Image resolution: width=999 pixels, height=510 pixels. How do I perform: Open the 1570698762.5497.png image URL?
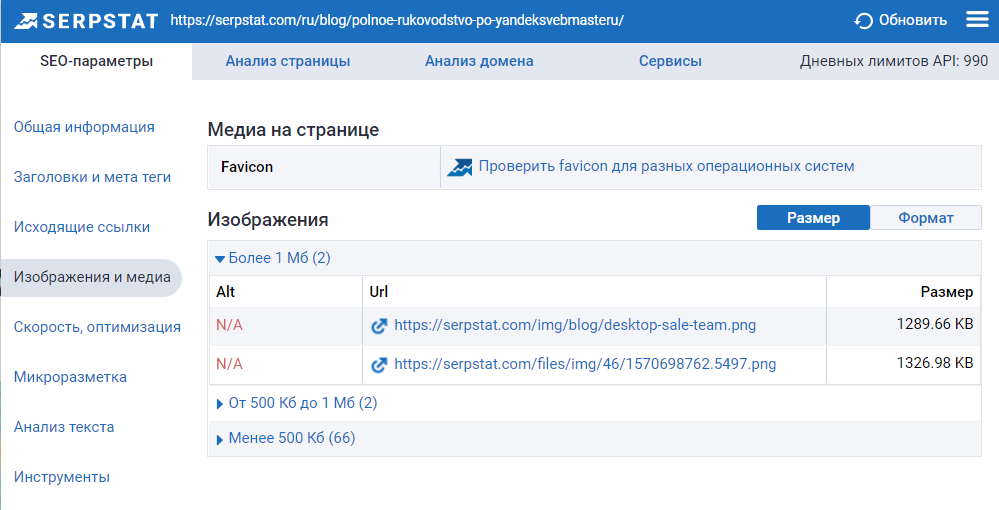(585, 364)
